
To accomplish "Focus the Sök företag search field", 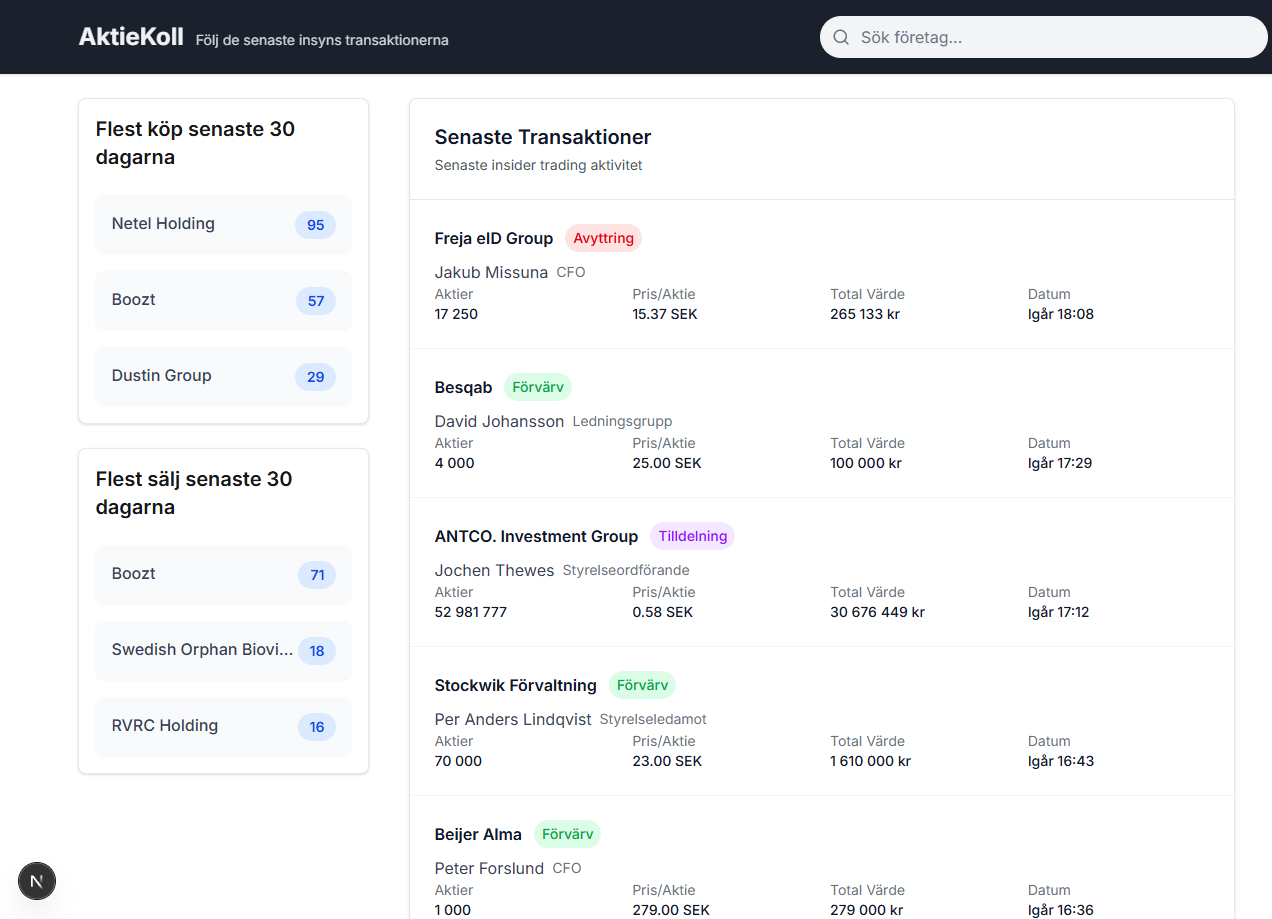I will [1050, 37].
